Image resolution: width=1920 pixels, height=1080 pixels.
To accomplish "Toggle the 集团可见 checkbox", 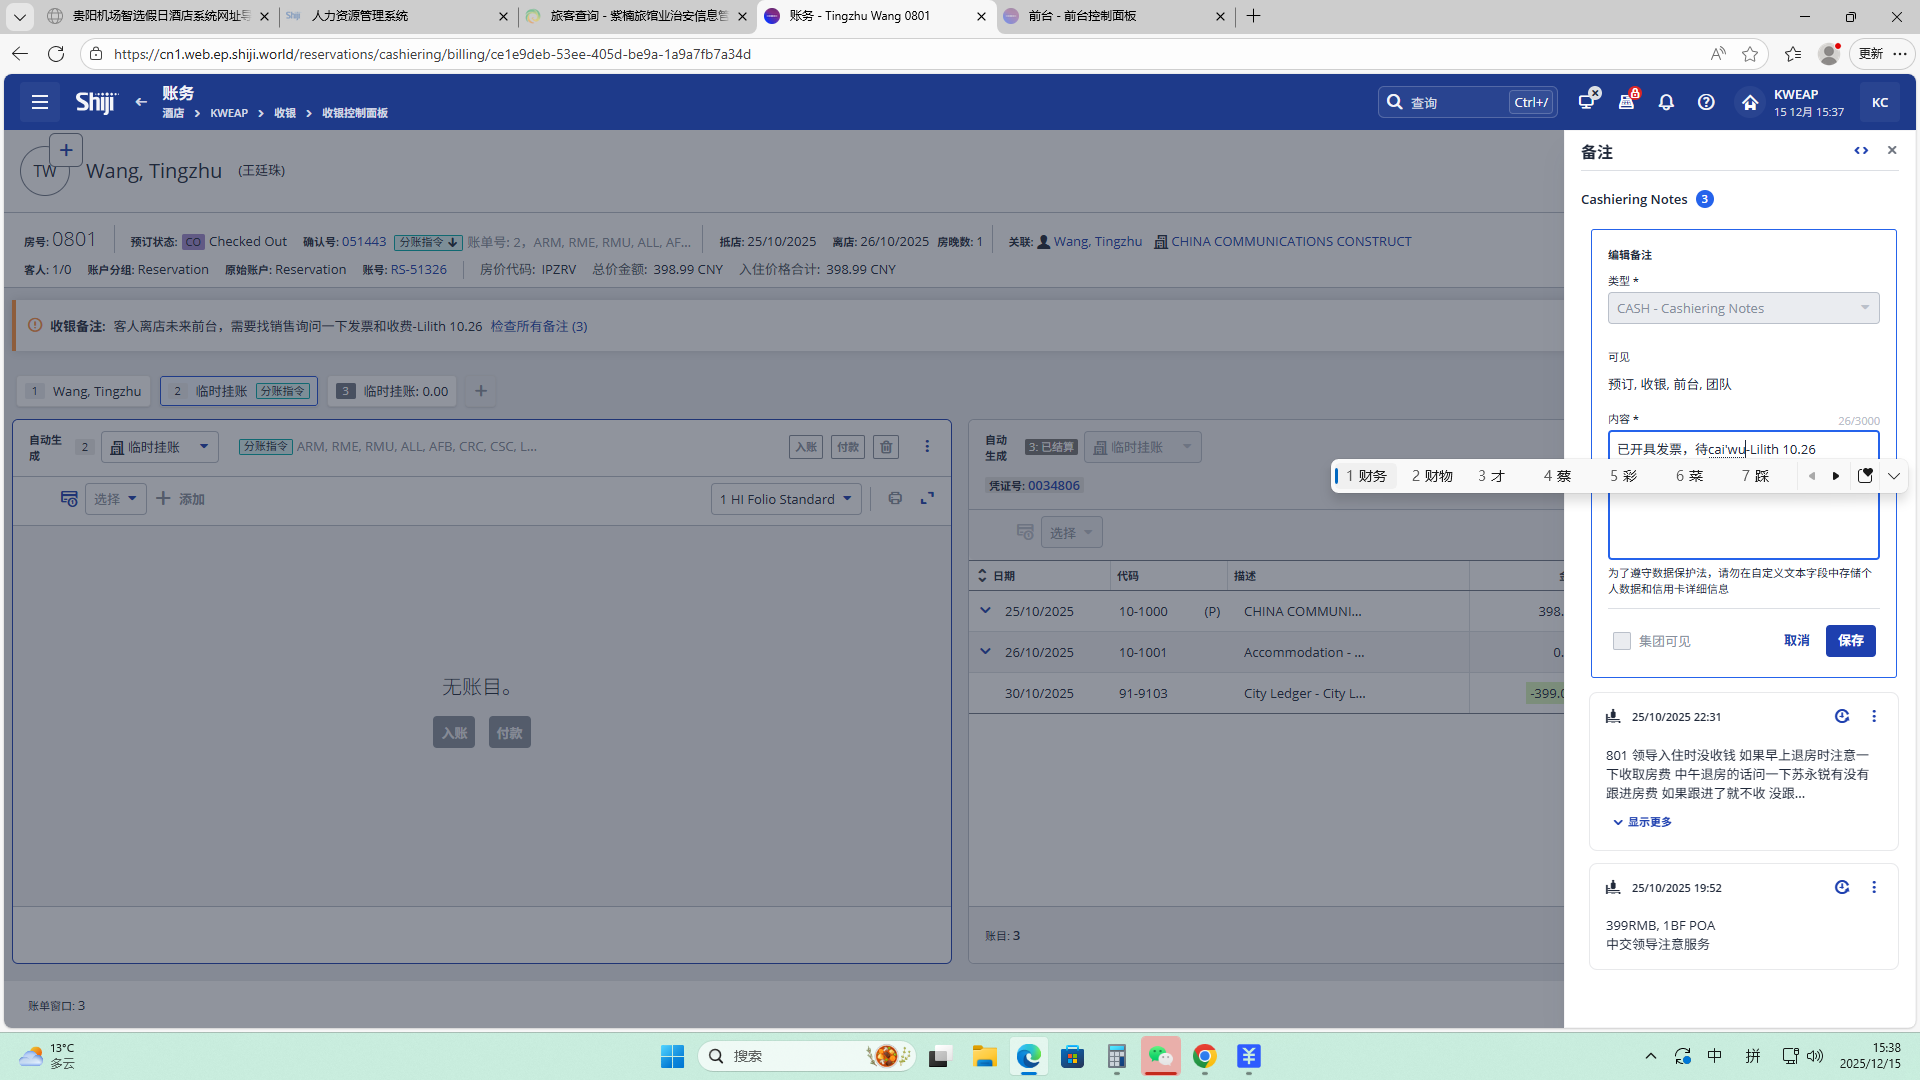I will (x=1622, y=641).
